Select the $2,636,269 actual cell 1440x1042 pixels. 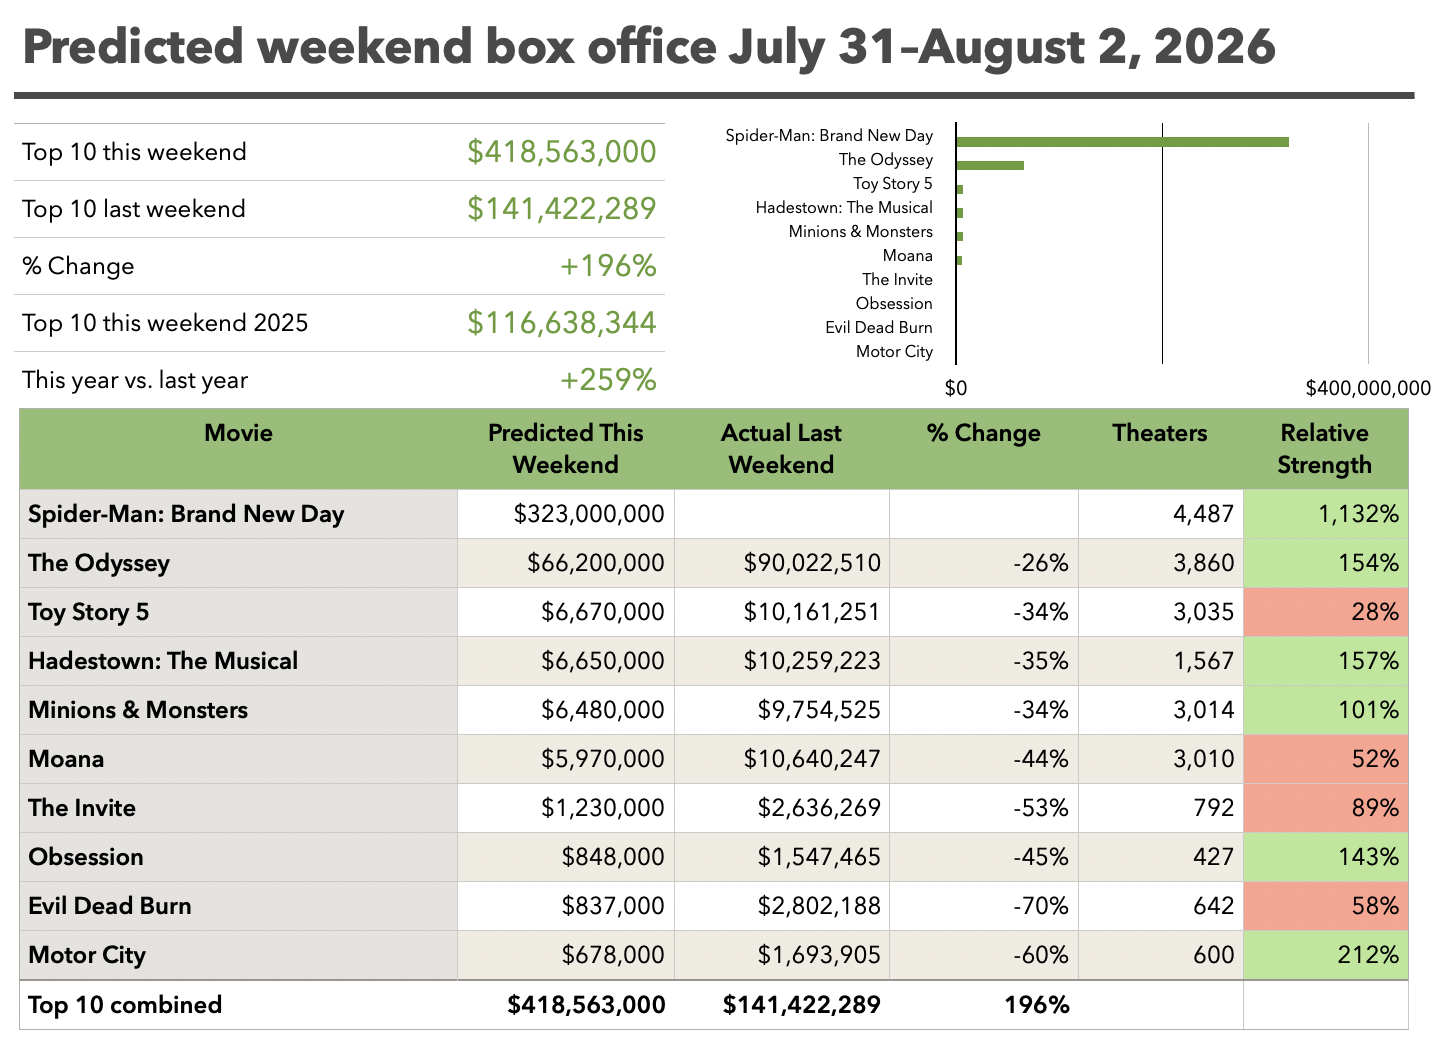click(782, 808)
